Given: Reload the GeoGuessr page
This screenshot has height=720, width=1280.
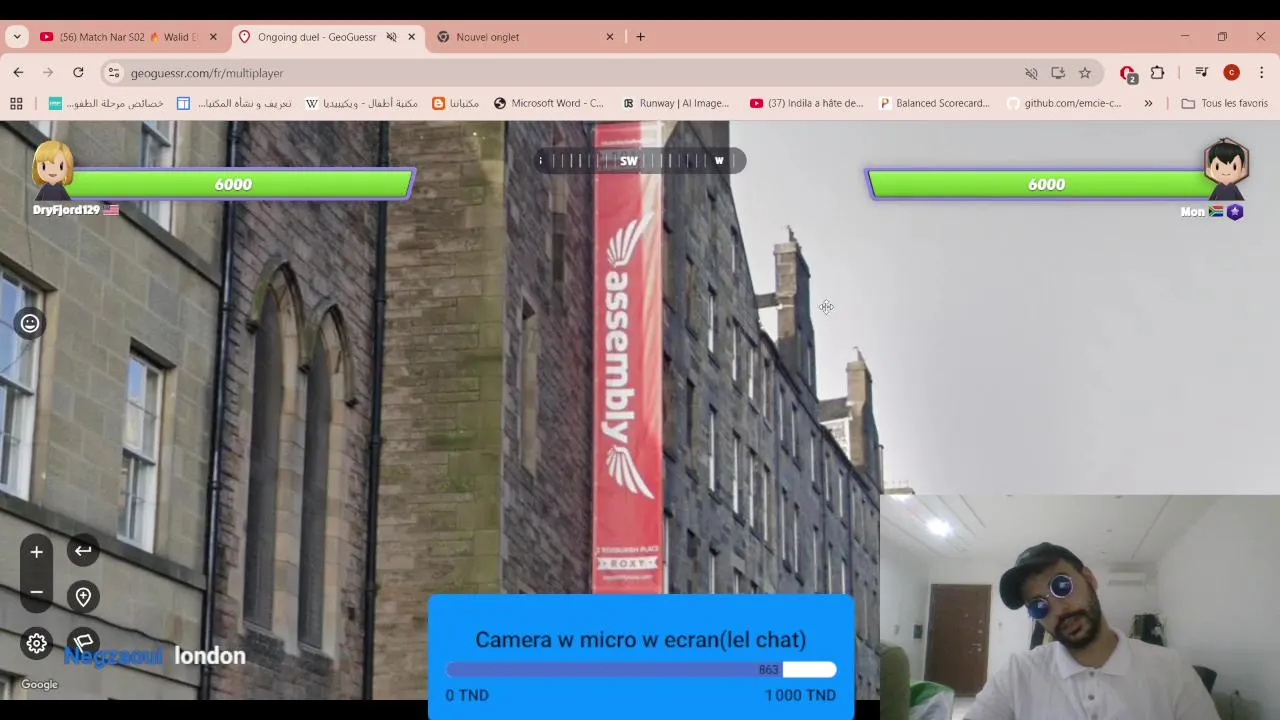Looking at the screenshot, I should pos(78,73).
